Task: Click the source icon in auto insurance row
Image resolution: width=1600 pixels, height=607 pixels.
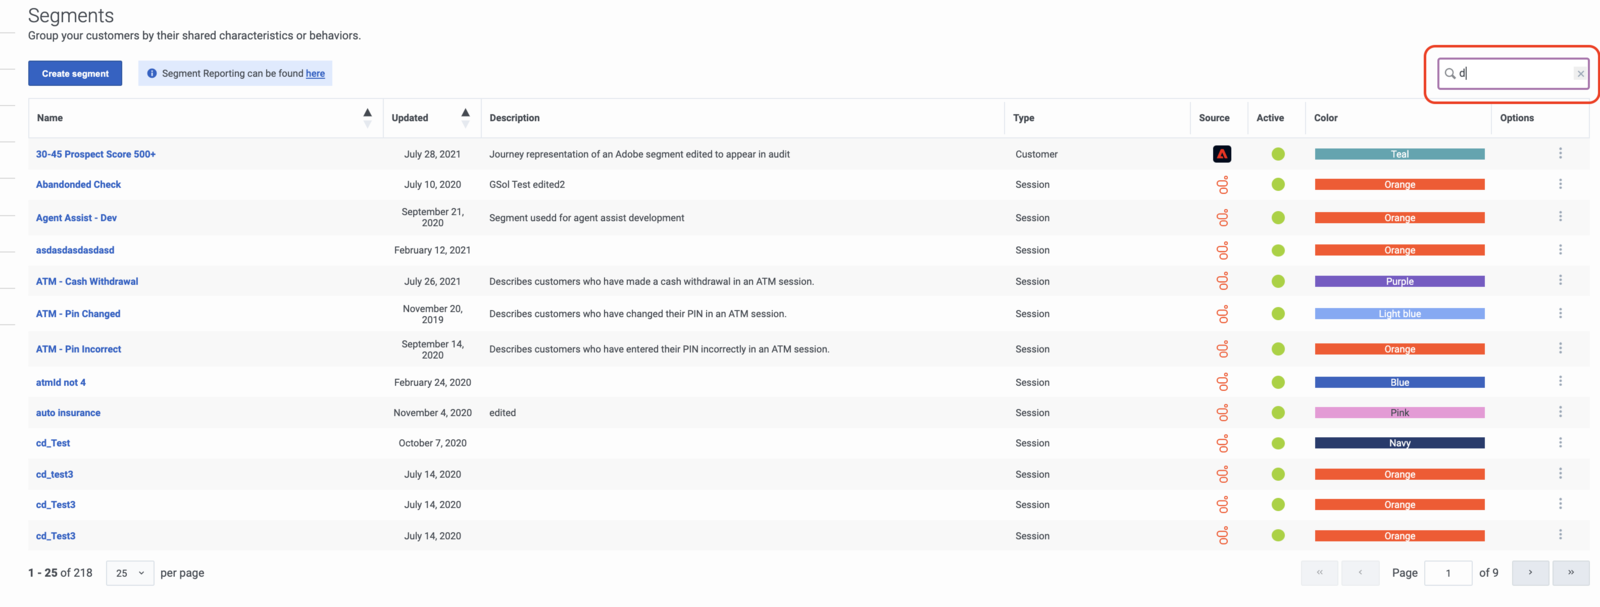Action: point(1222,413)
